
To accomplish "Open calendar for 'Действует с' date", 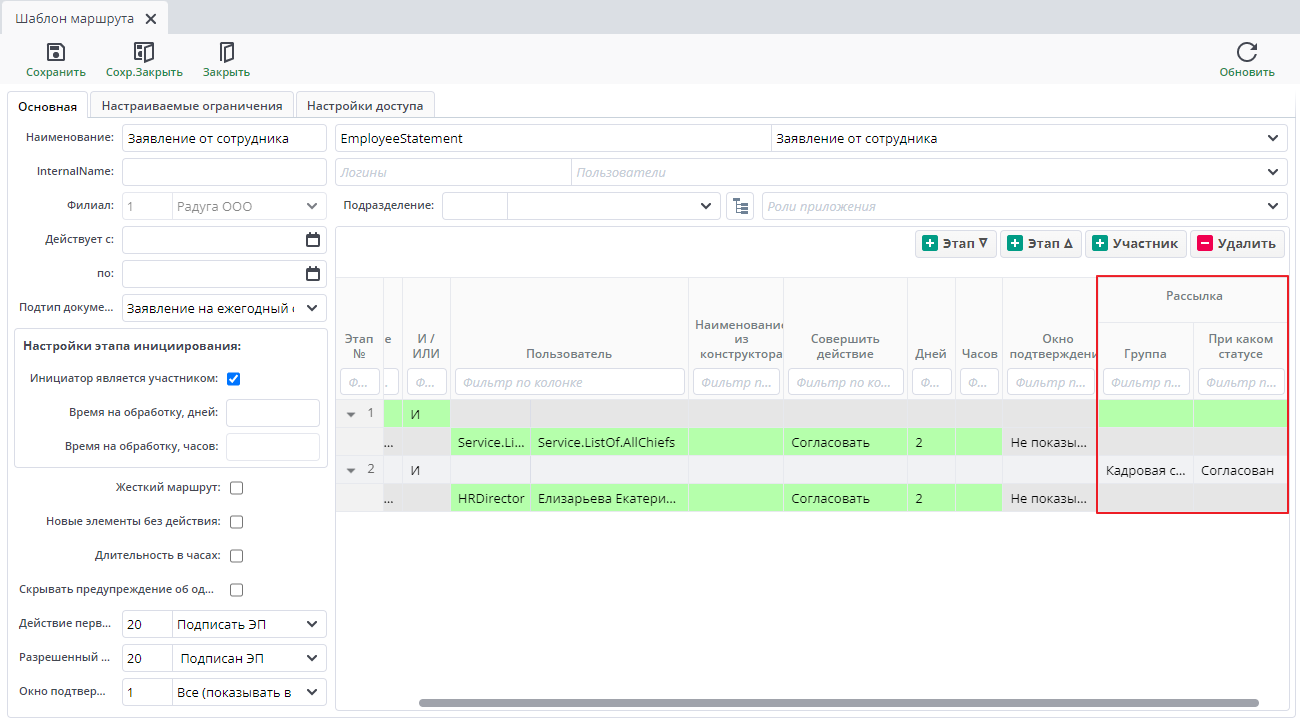I will (x=313, y=240).
